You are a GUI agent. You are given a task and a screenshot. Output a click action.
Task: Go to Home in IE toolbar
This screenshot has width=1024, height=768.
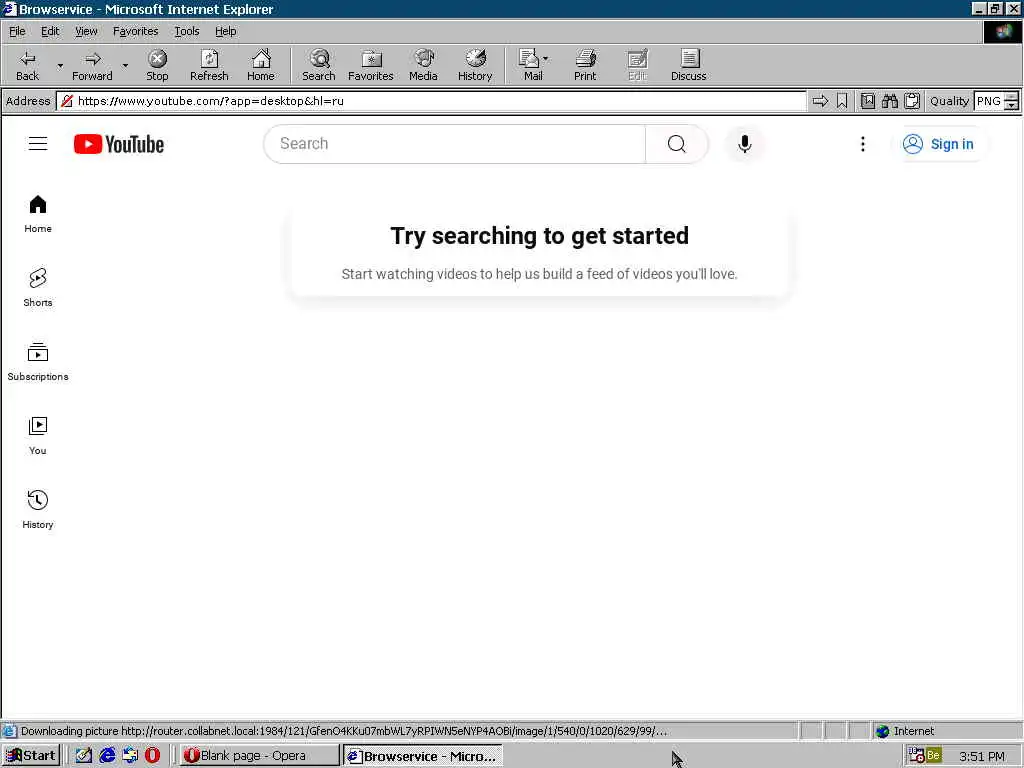tap(261, 65)
